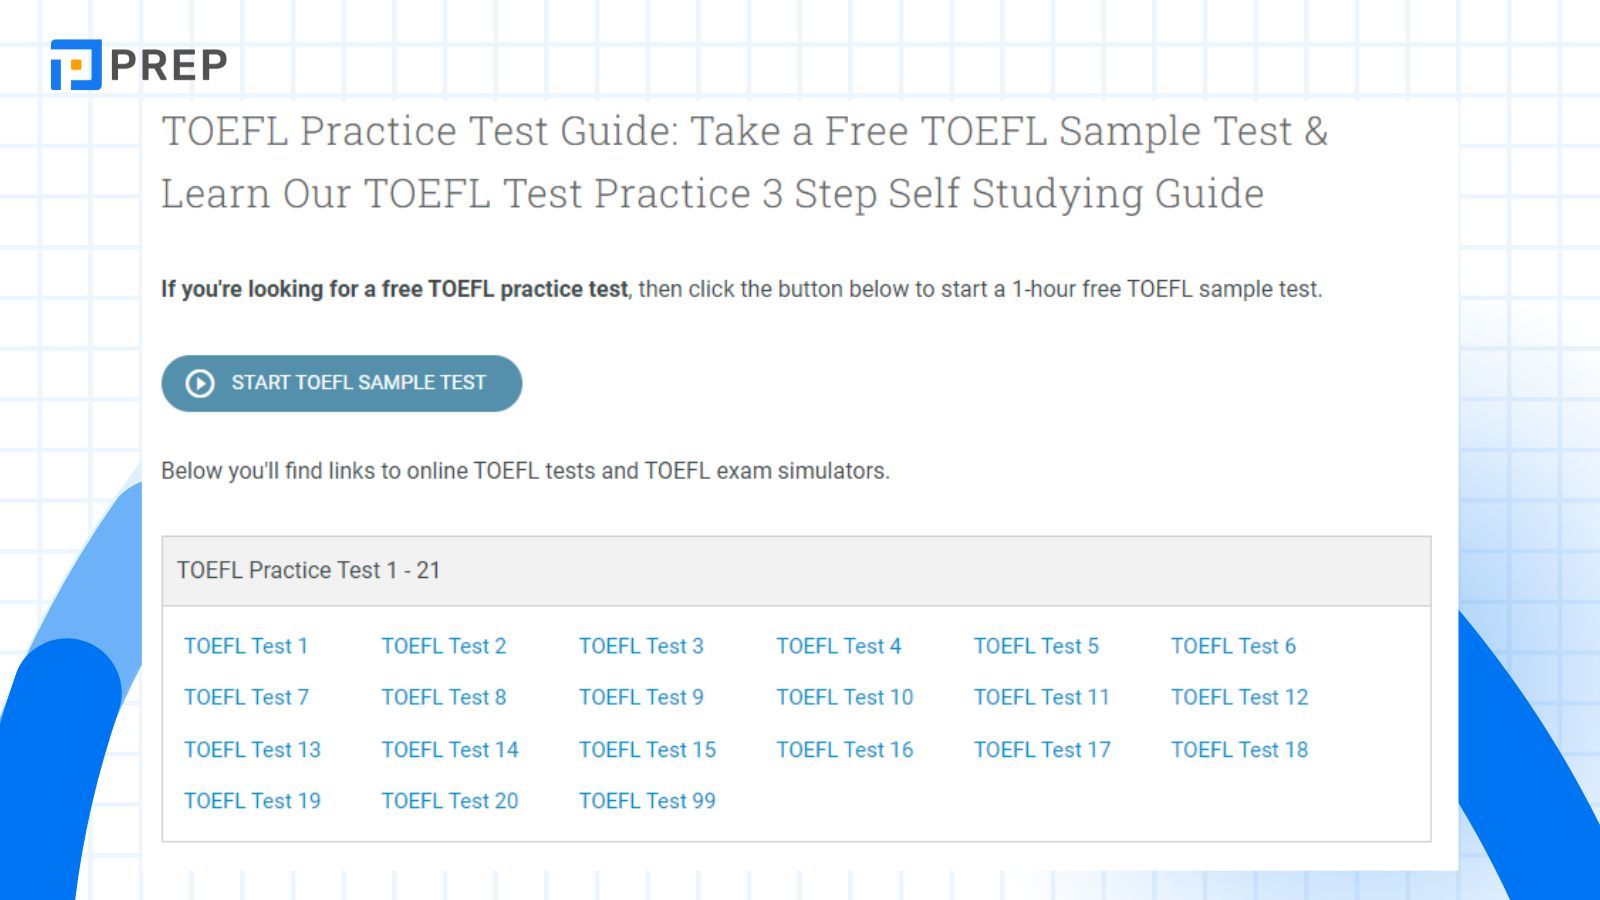Click TOEFL Test 13

(x=252, y=749)
